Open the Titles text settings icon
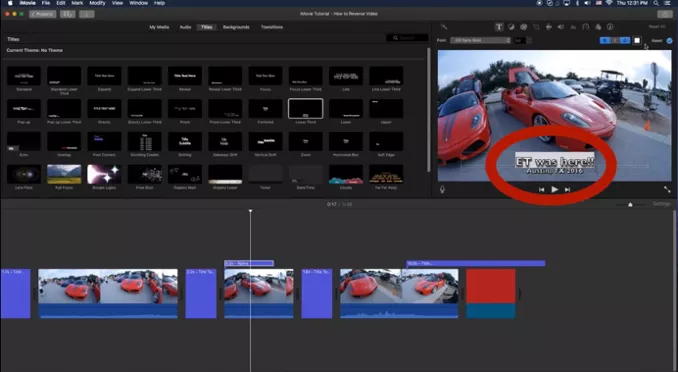This screenshot has width=678, height=372. click(499, 27)
